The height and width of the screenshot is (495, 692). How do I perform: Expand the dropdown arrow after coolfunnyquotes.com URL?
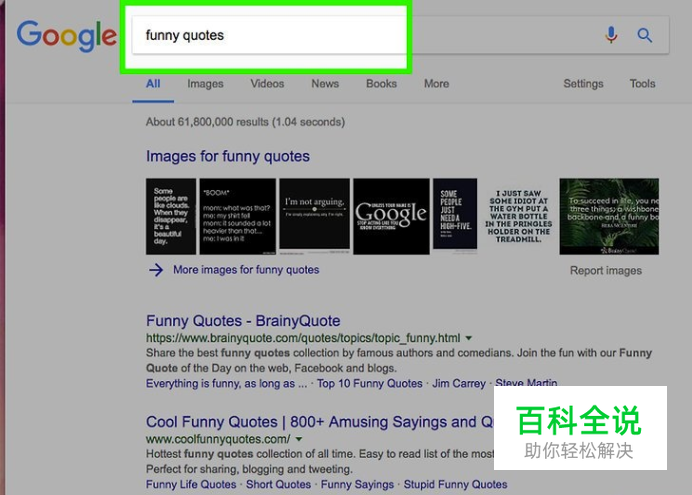[x=299, y=439]
